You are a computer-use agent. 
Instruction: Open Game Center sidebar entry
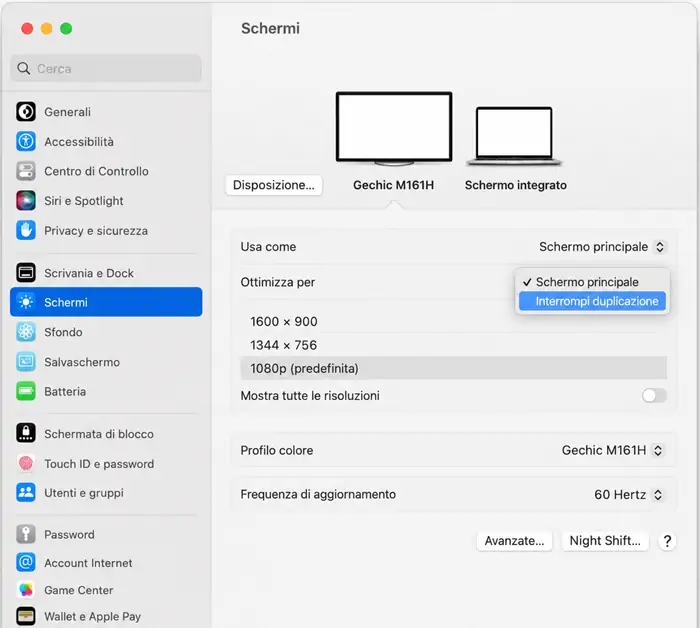[106, 590]
